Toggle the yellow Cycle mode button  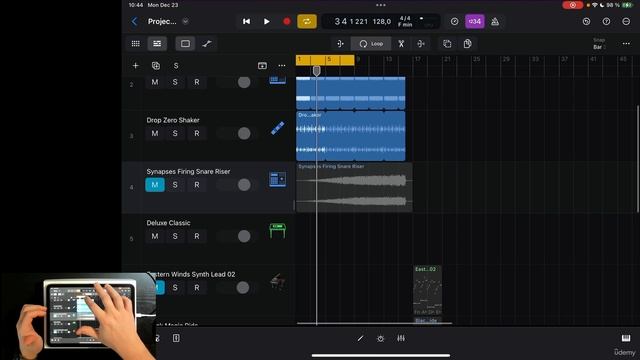click(x=307, y=21)
